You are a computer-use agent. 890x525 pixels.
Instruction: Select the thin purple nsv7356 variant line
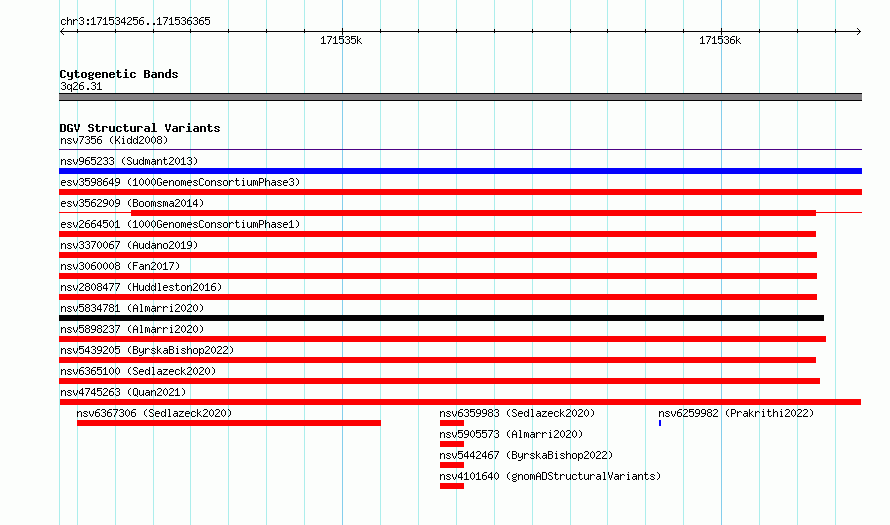tap(460, 150)
